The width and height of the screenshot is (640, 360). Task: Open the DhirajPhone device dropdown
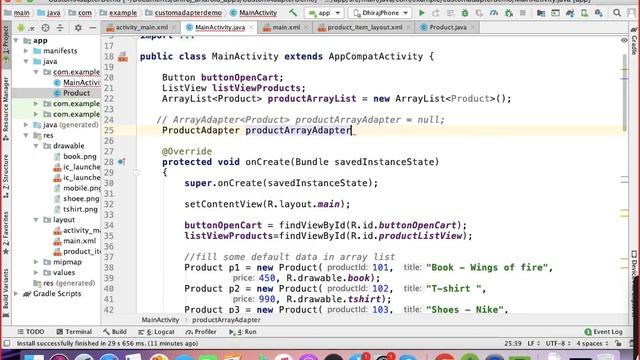(x=380, y=13)
